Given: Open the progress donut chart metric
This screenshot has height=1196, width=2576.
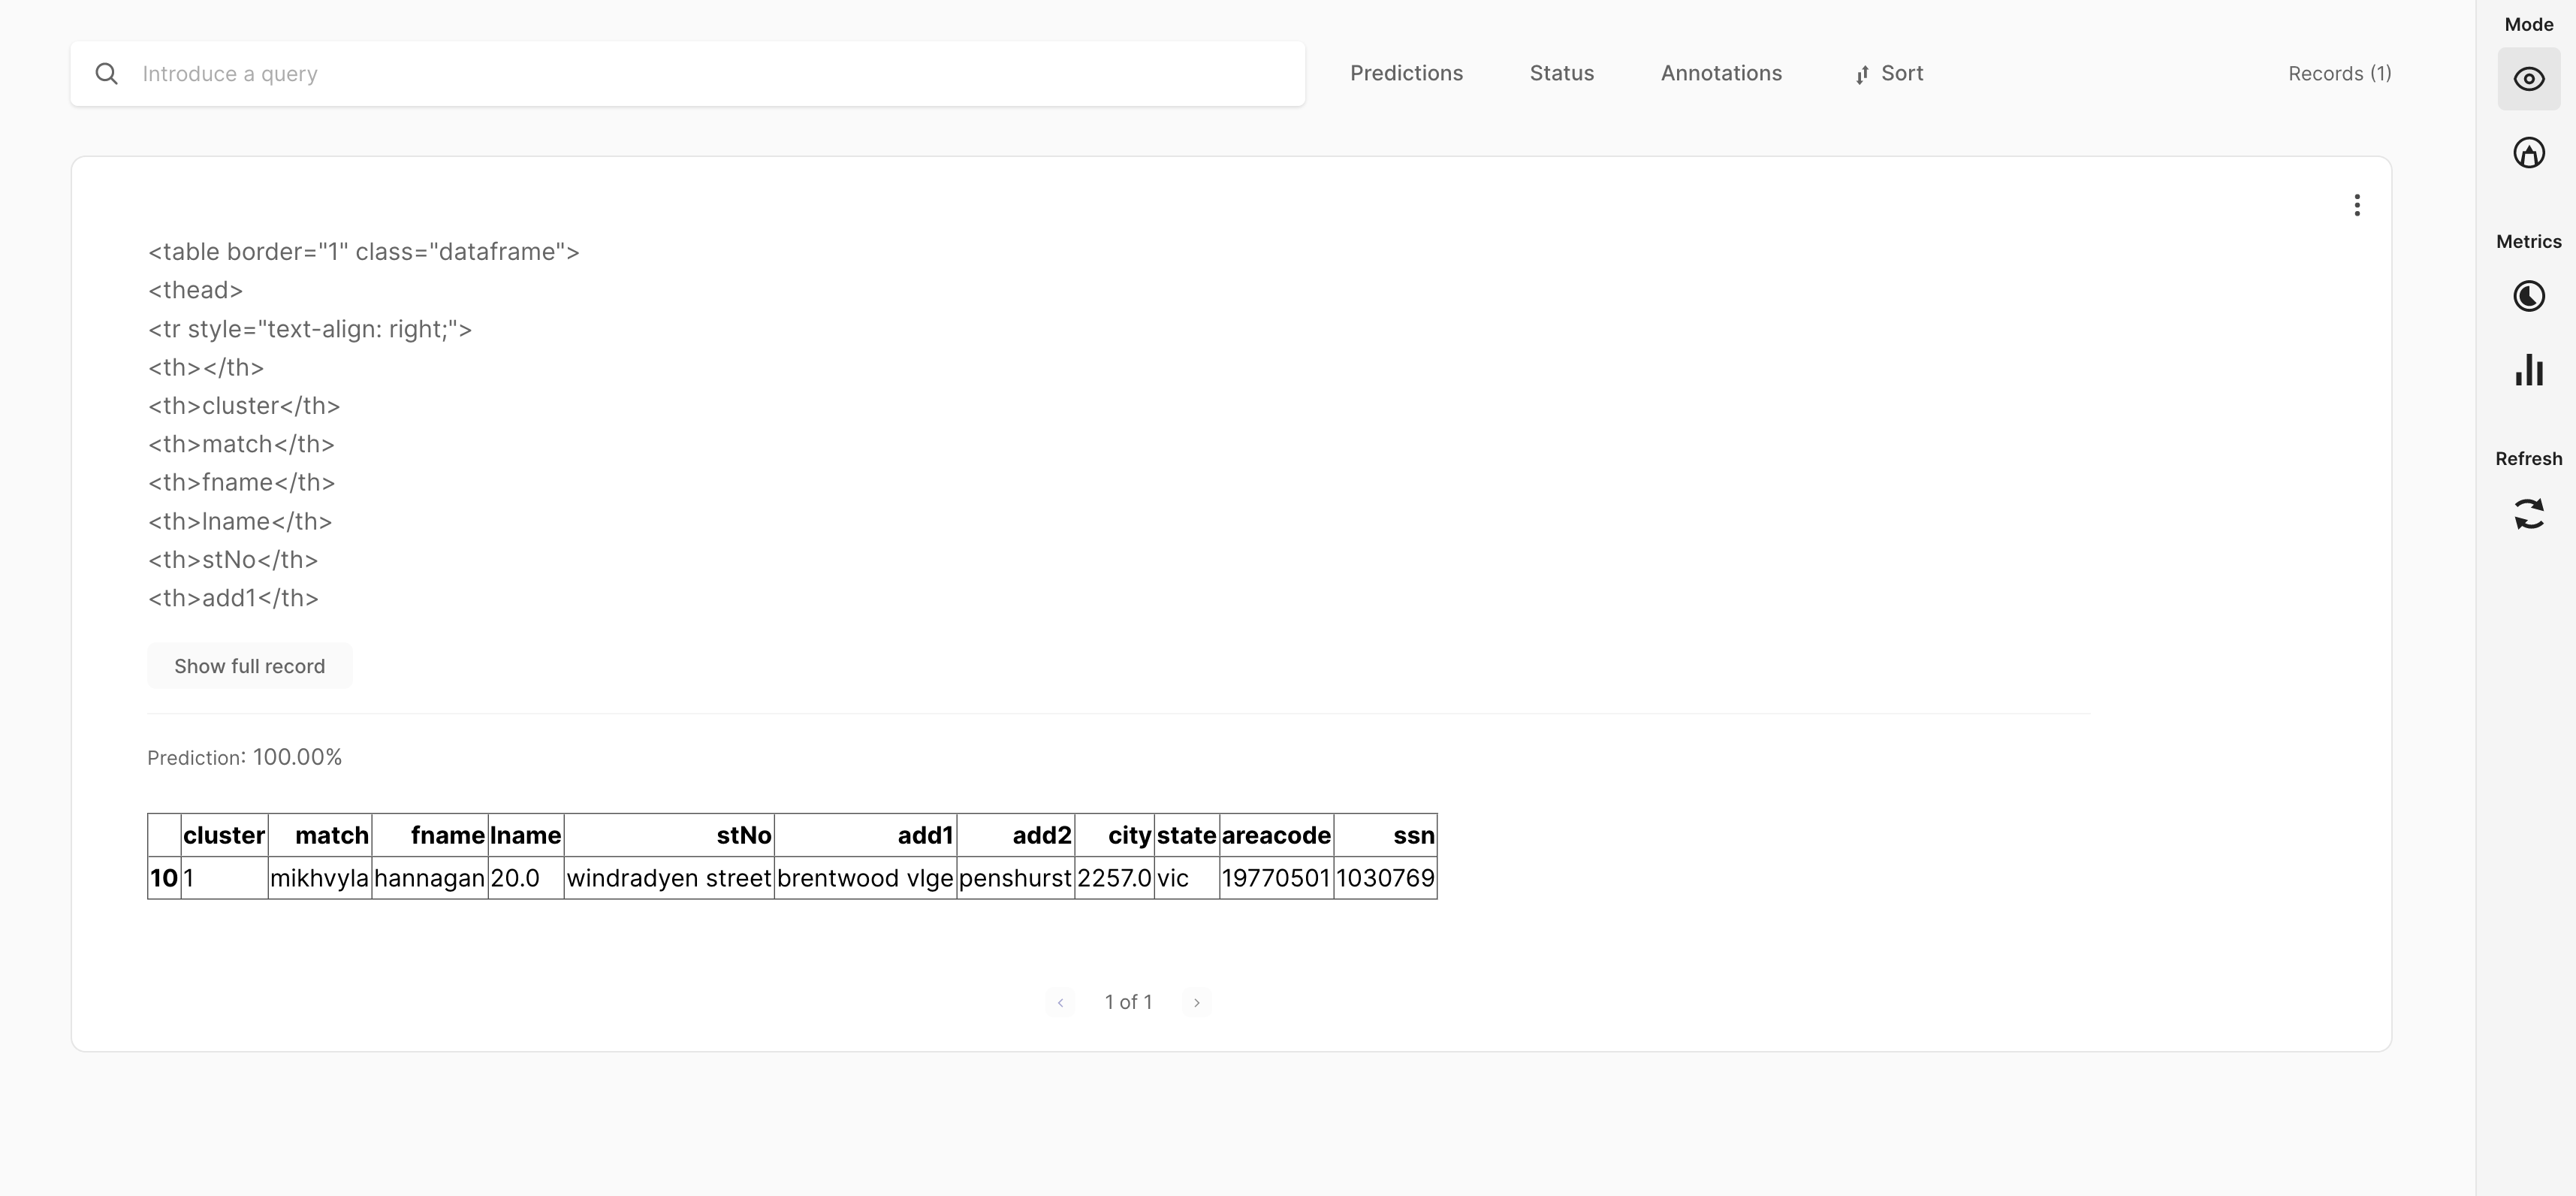Looking at the screenshot, I should click(2529, 295).
